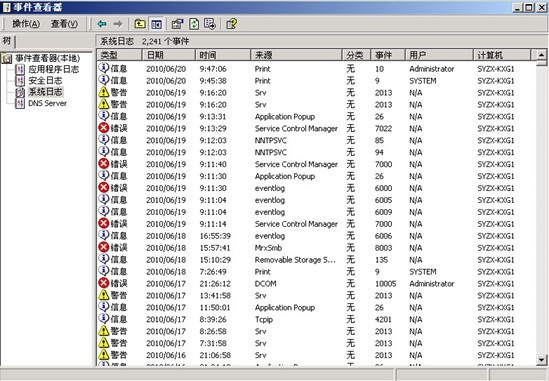
Task: Click the time 21:26:12
Action: tap(215, 284)
